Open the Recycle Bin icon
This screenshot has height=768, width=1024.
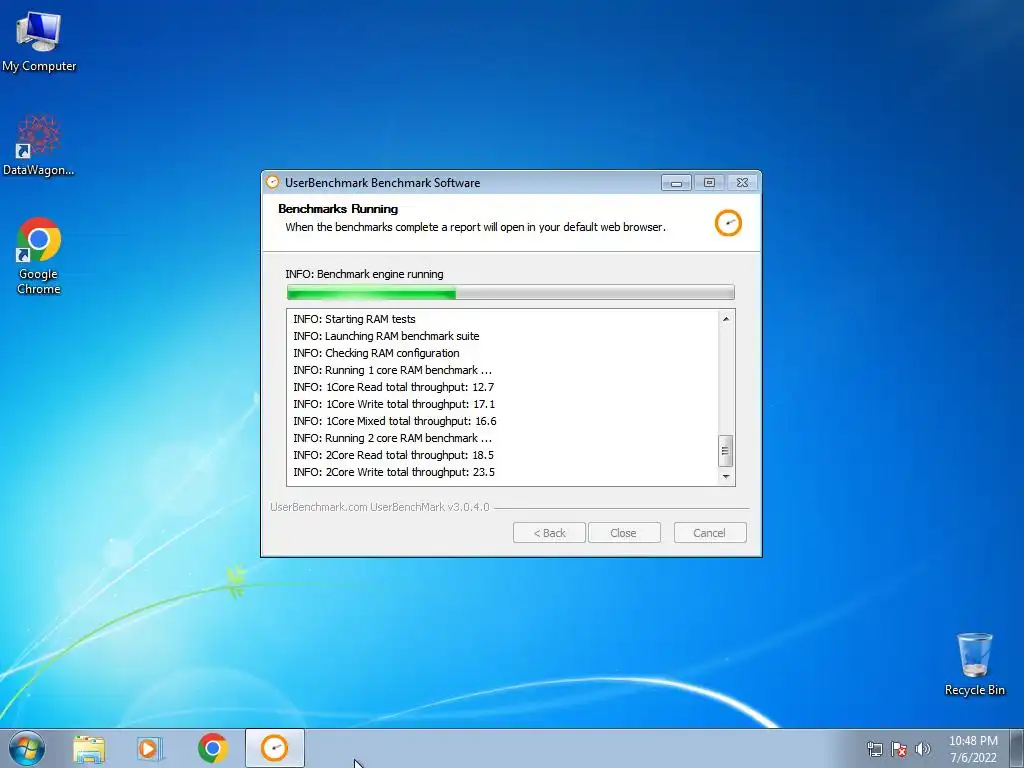click(974, 664)
